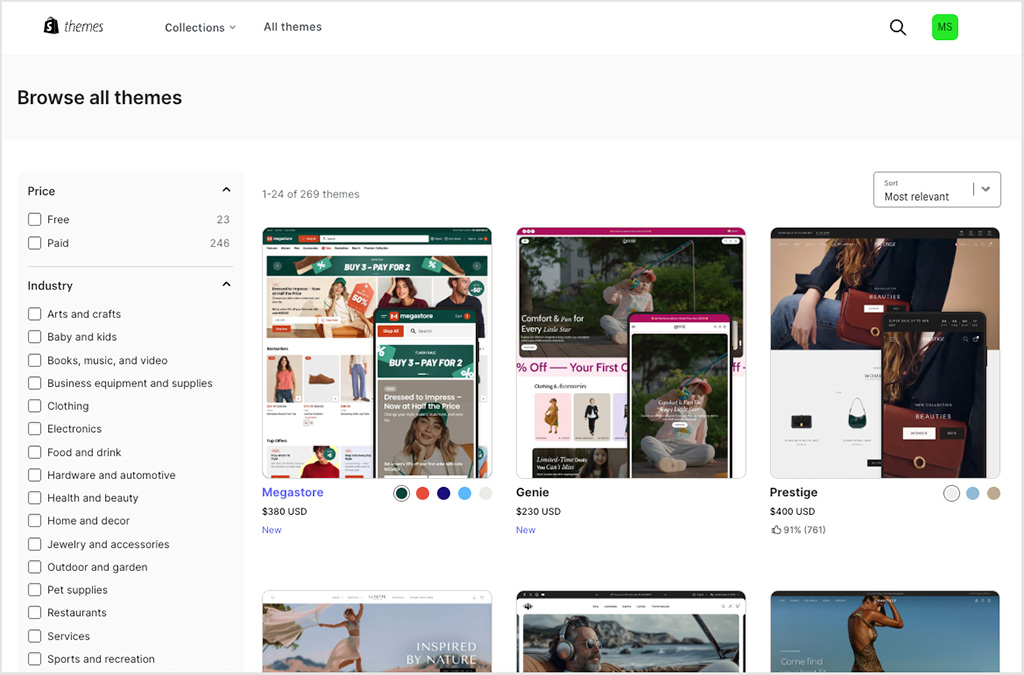Open the search magnifier icon

[898, 27]
